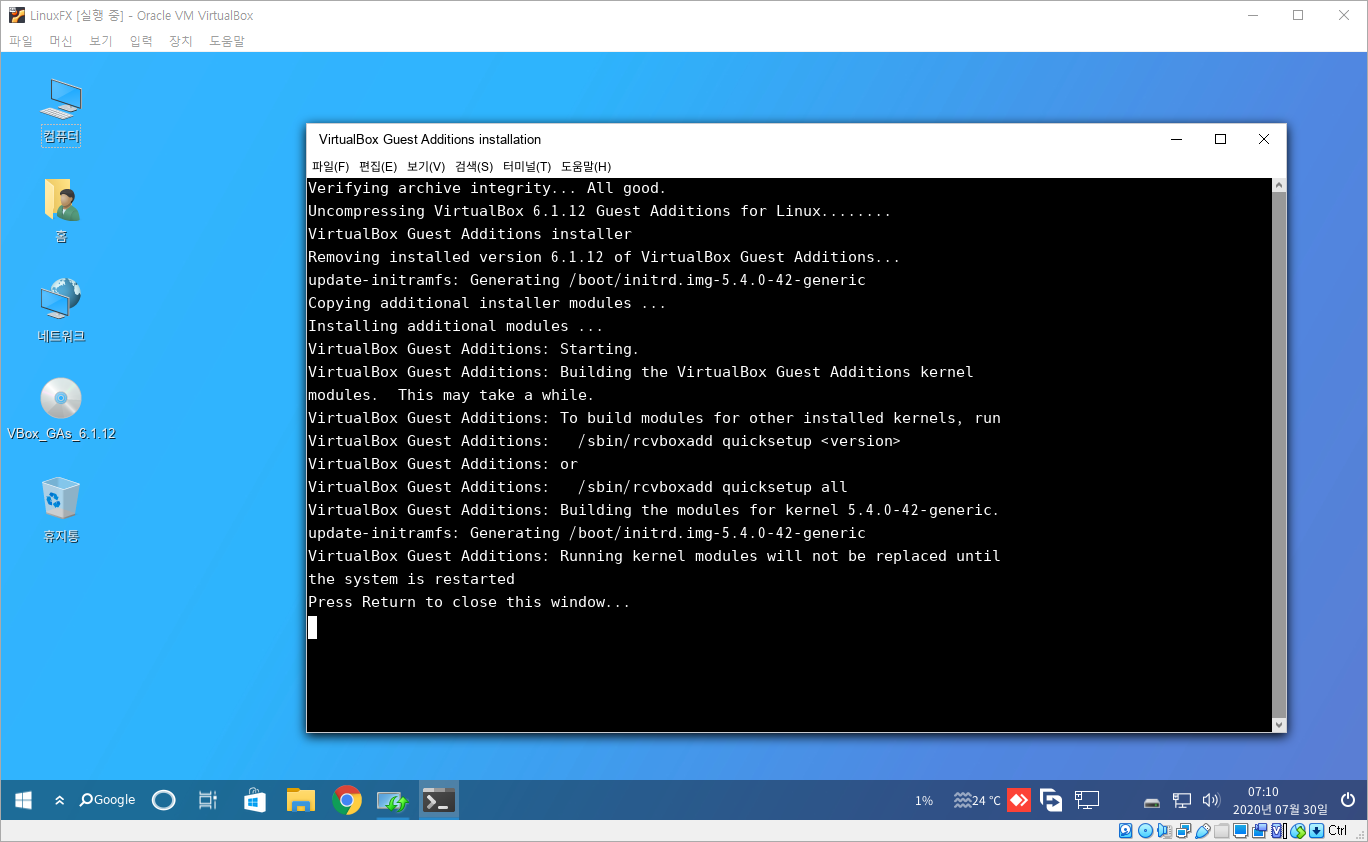Open the 휴지통 recycle bin icon
Image resolution: width=1368 pixels, height=842 pixels.
pos(61,509)
